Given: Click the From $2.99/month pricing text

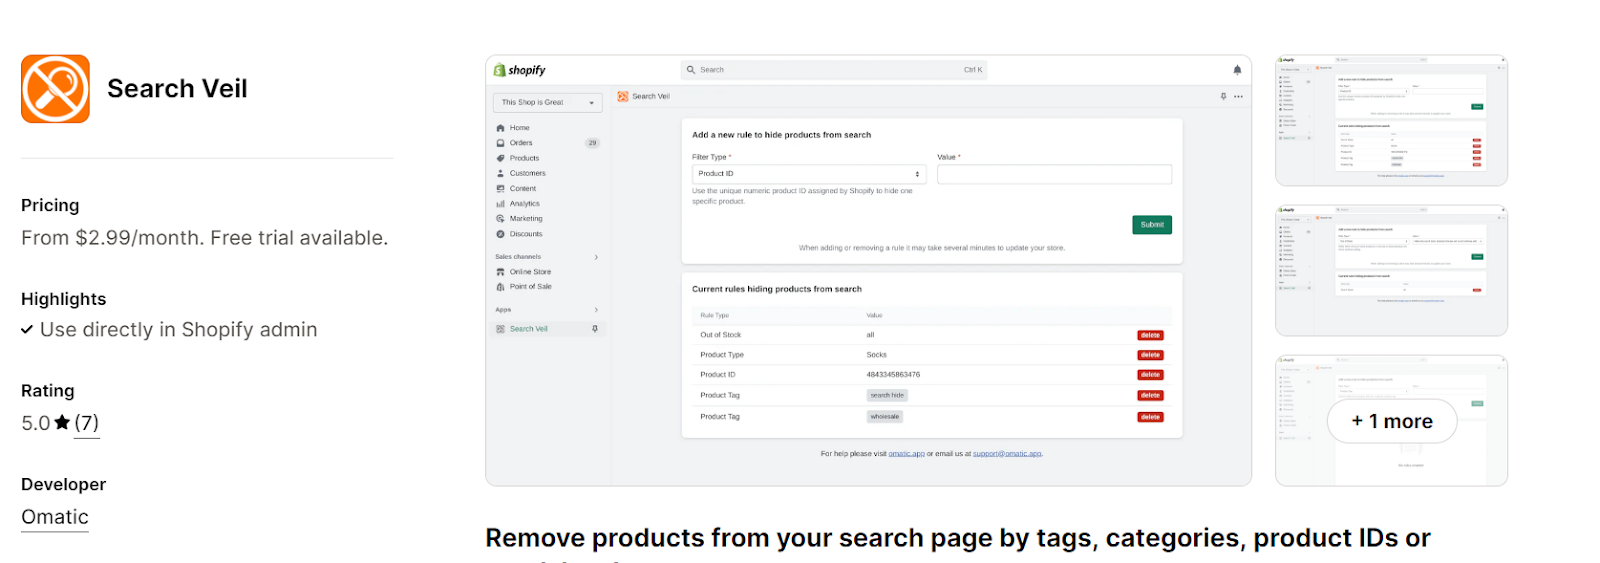Looking at the screenshot, I should pyautogui.click(x=204, y=238).
